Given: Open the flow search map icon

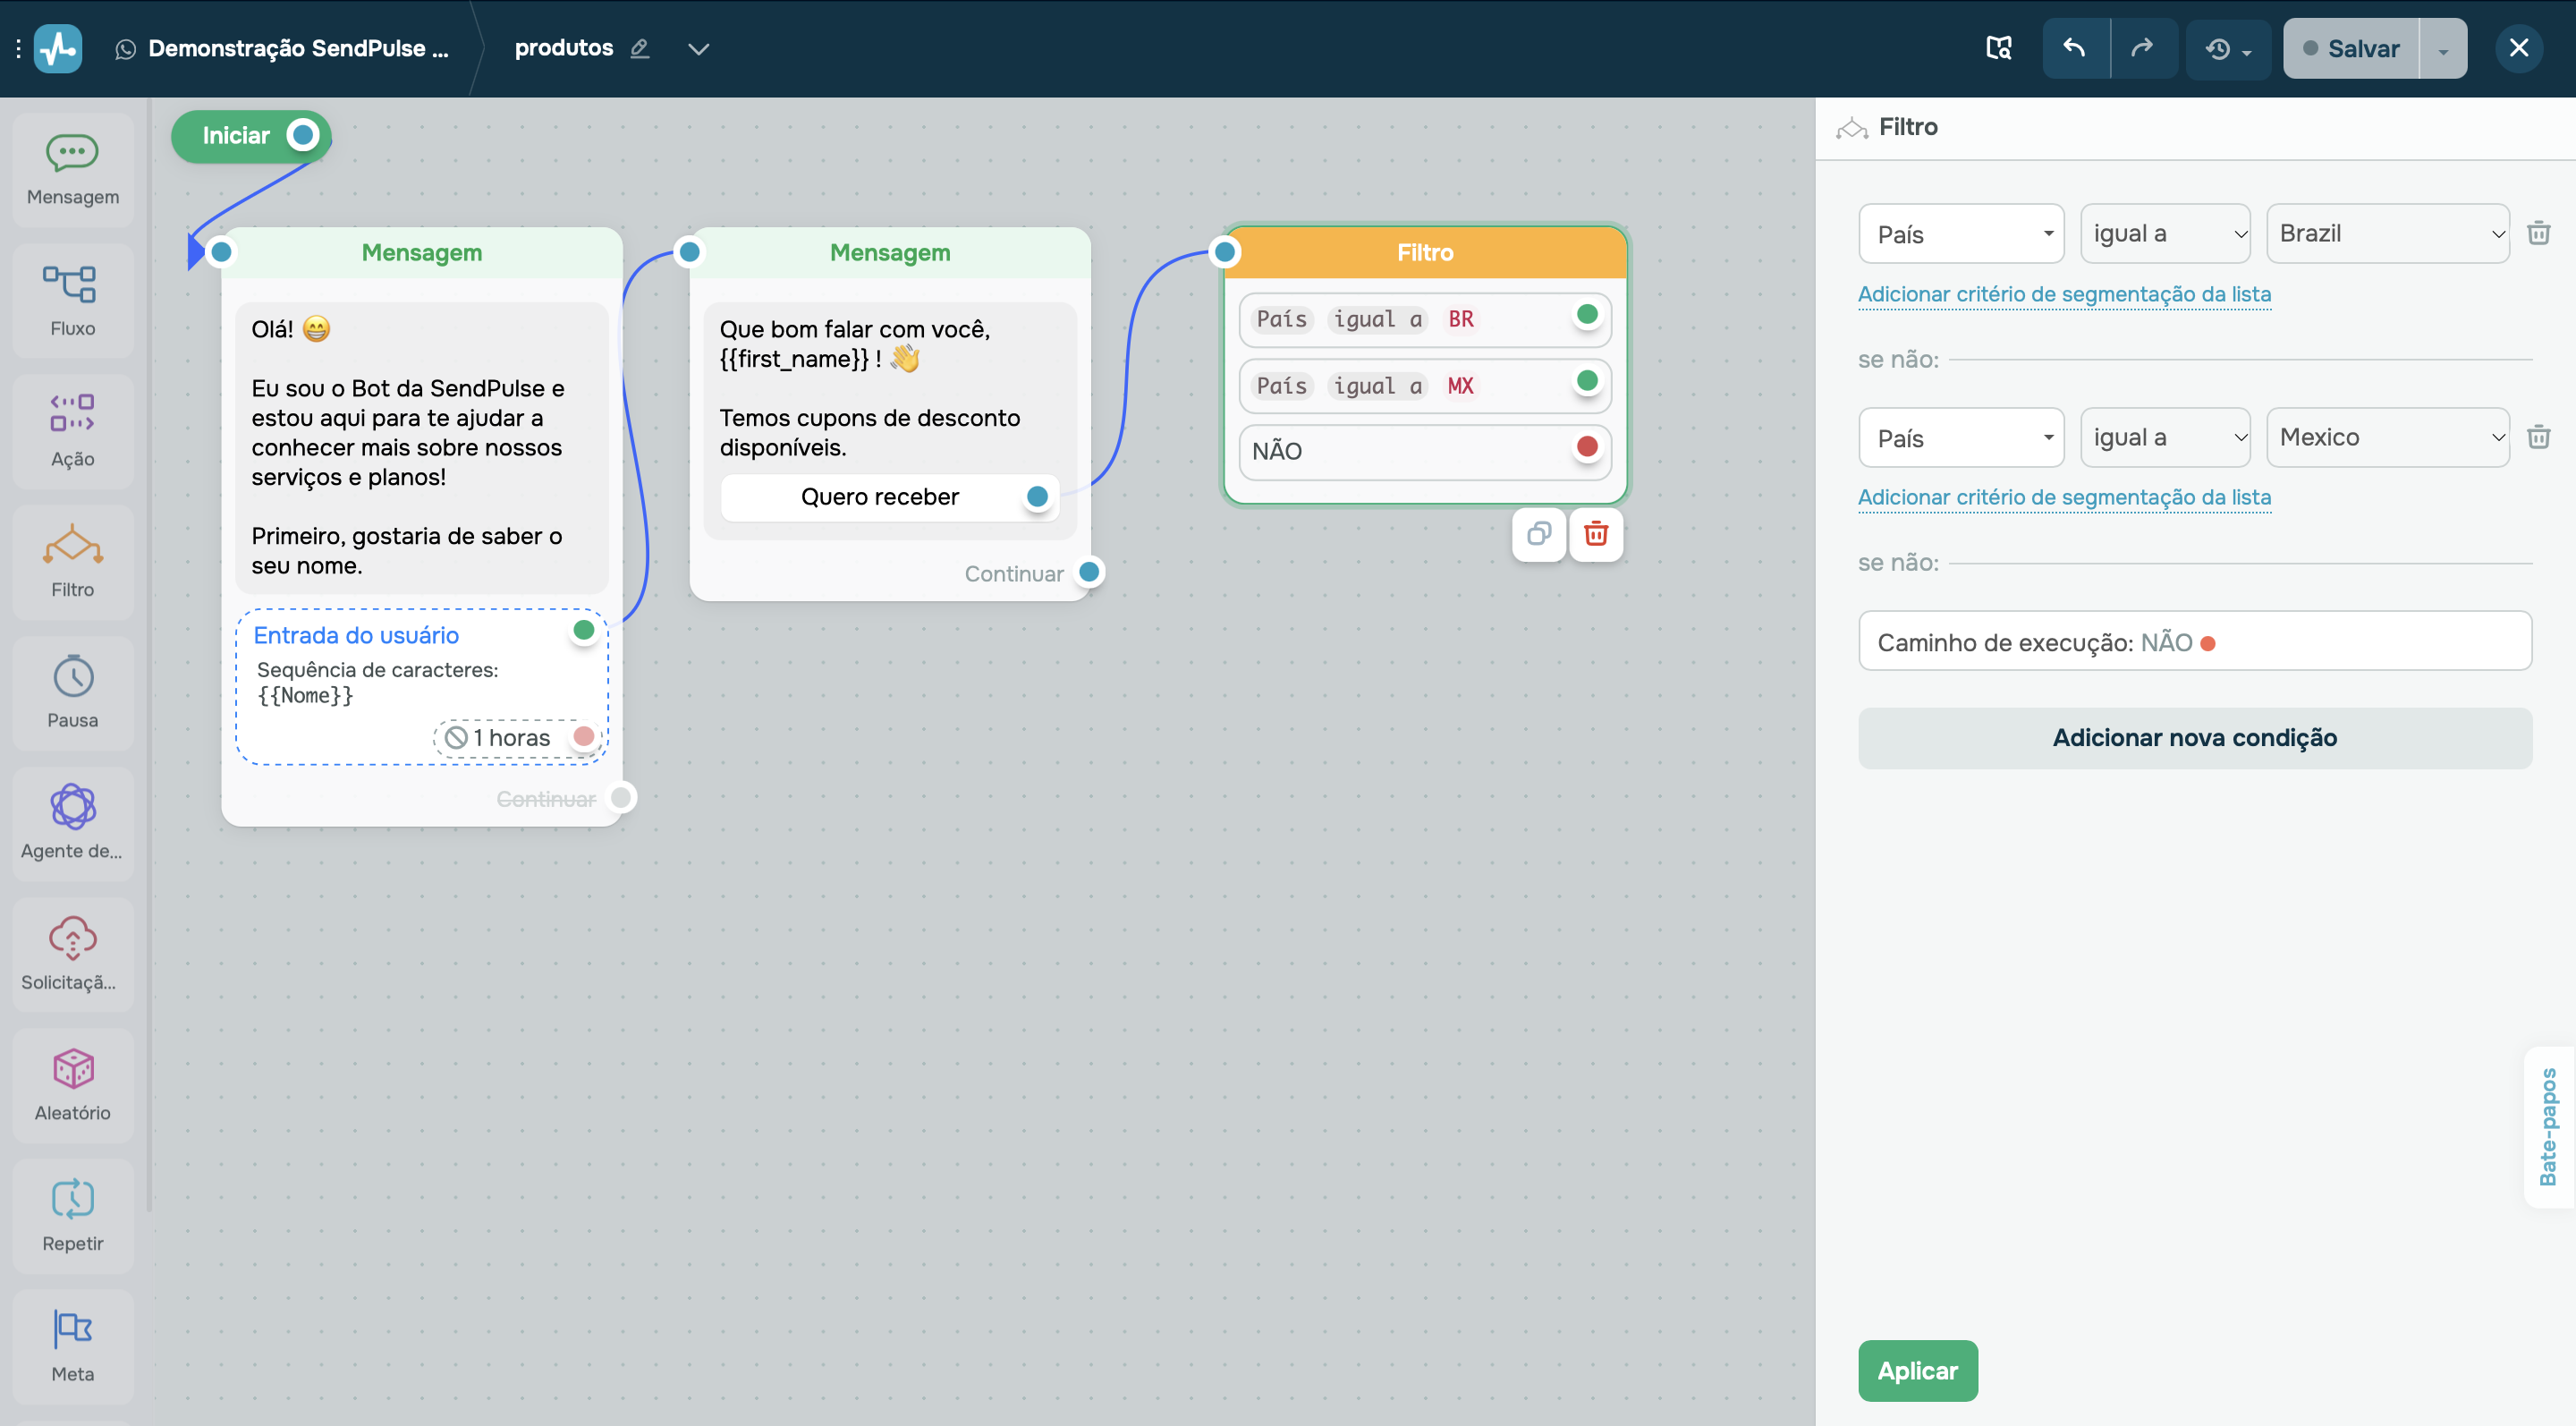Looking at the screenshot, I should point(1998,48).
